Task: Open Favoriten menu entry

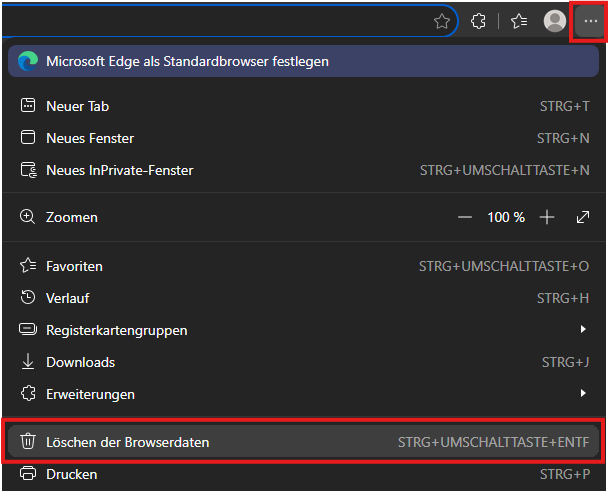Action: click(304, 266)
